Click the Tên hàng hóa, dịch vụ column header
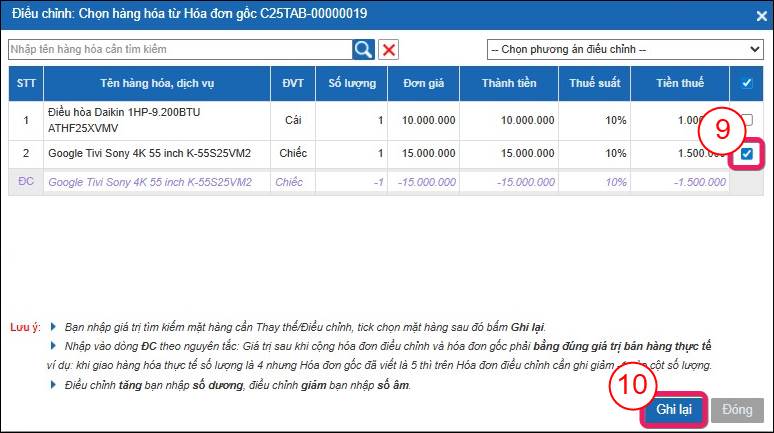The height and width of the screenshot is (433, 774). pos(157,84)
